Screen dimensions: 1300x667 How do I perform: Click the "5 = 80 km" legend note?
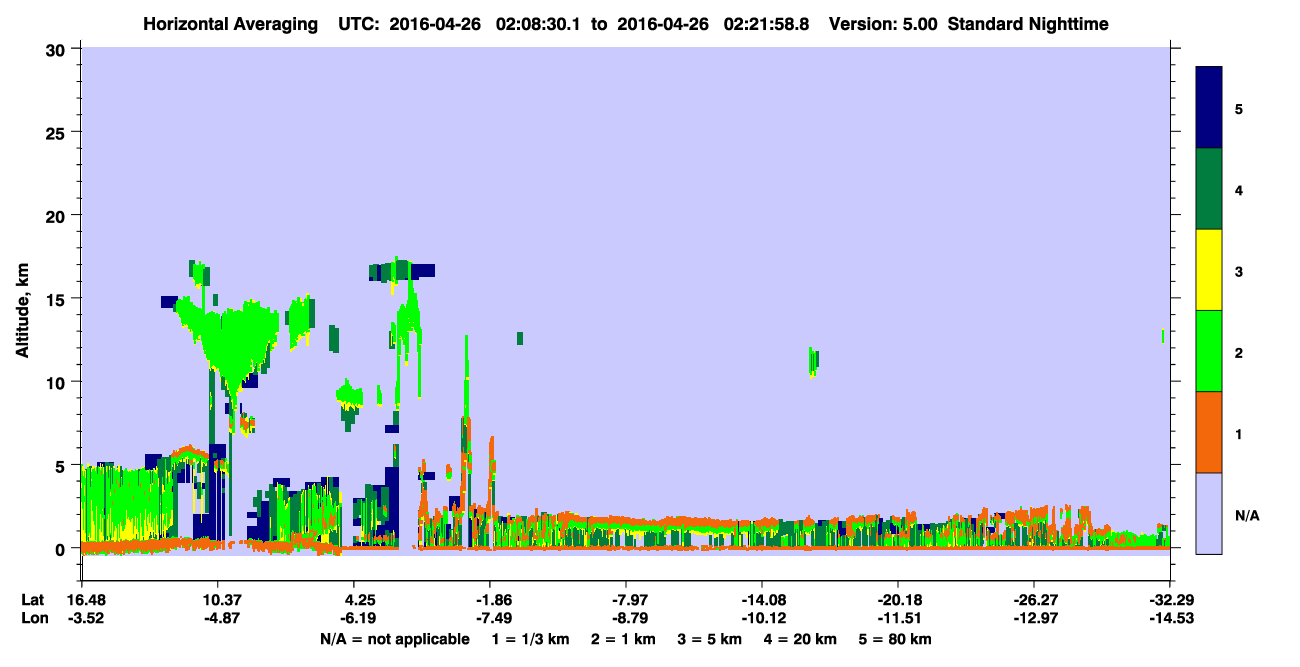click(x=897, y=639)
